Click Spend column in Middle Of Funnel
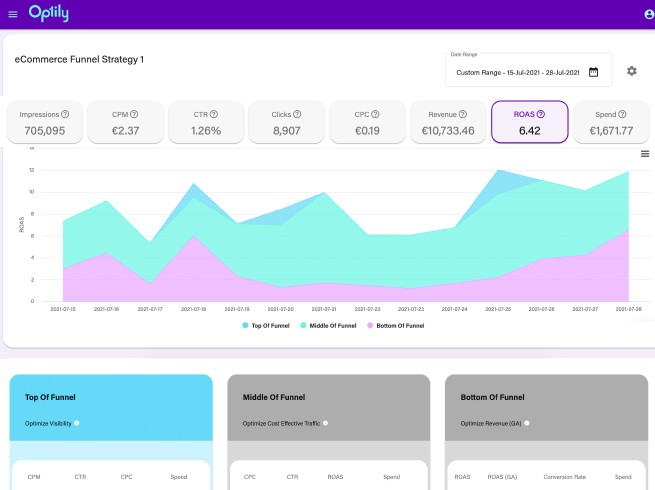Viewport: 655px width, 490px height. coord(391,477)
